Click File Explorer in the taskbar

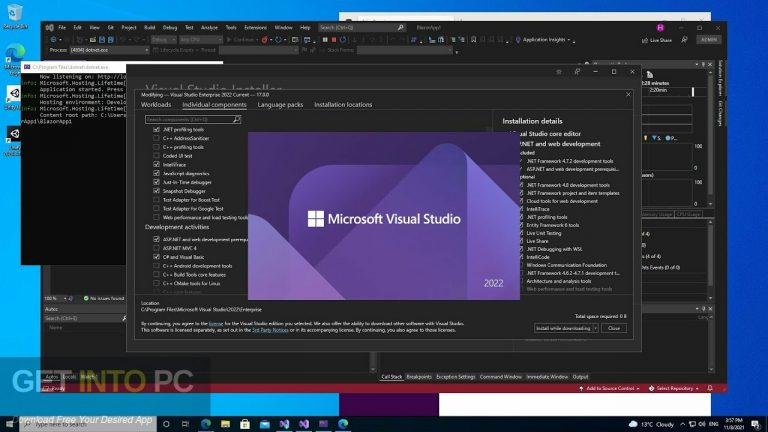[225, 424]
